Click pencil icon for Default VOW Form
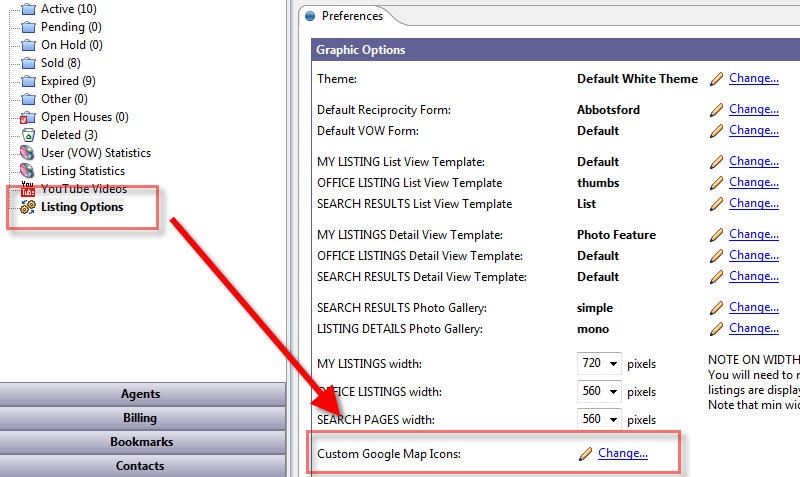Screen dimensions: 800x477 (716, 131)
